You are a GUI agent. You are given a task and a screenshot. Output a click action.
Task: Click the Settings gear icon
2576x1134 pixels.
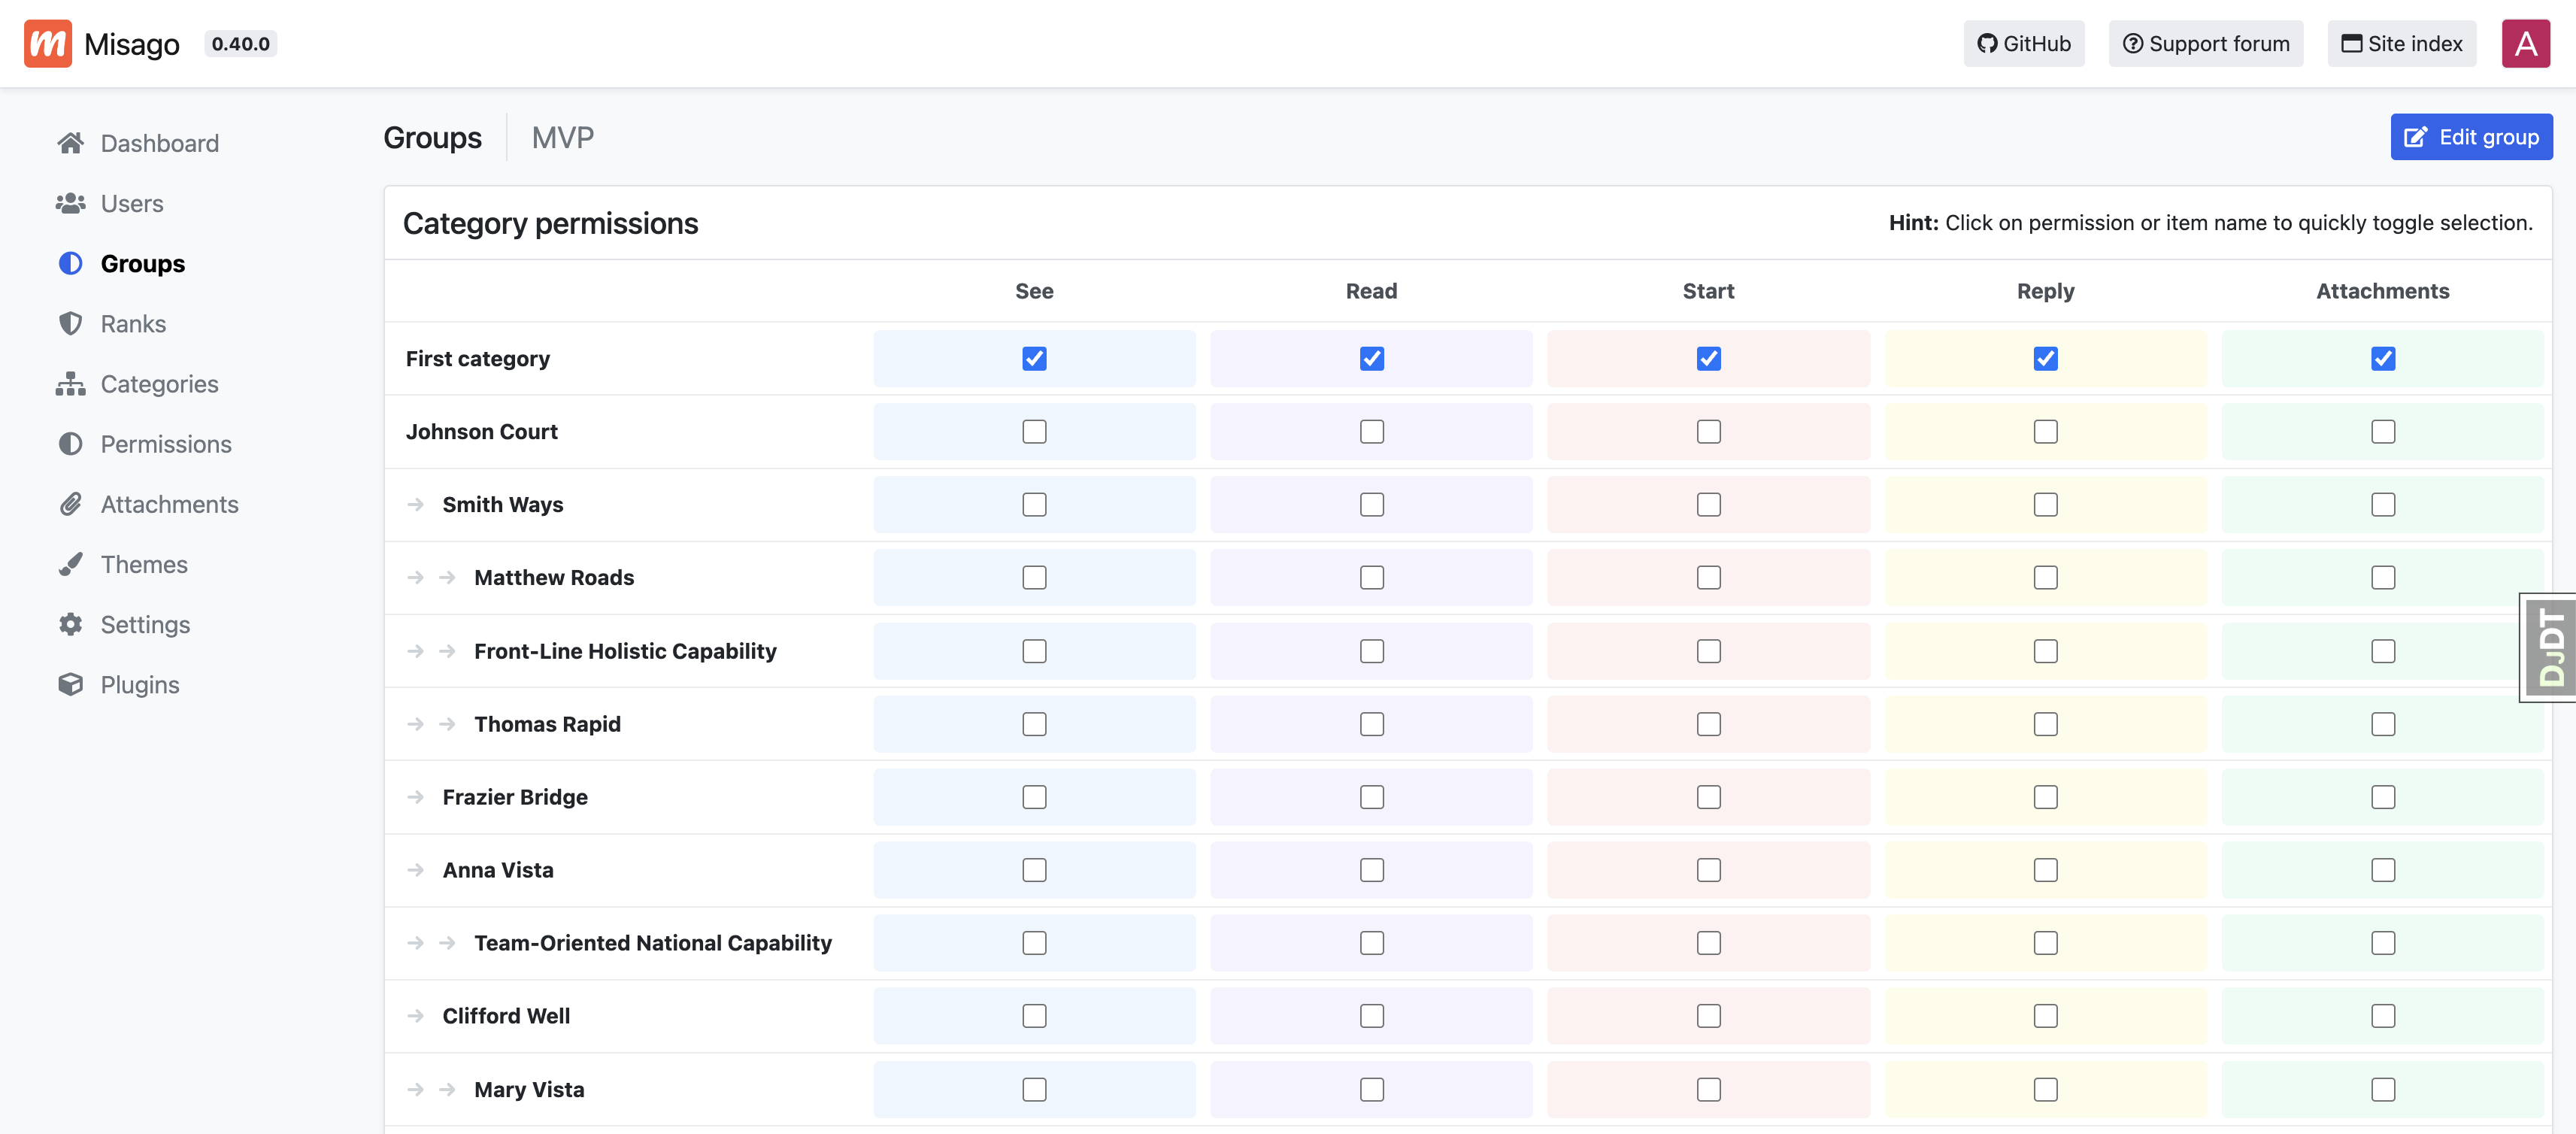(70, 625)
